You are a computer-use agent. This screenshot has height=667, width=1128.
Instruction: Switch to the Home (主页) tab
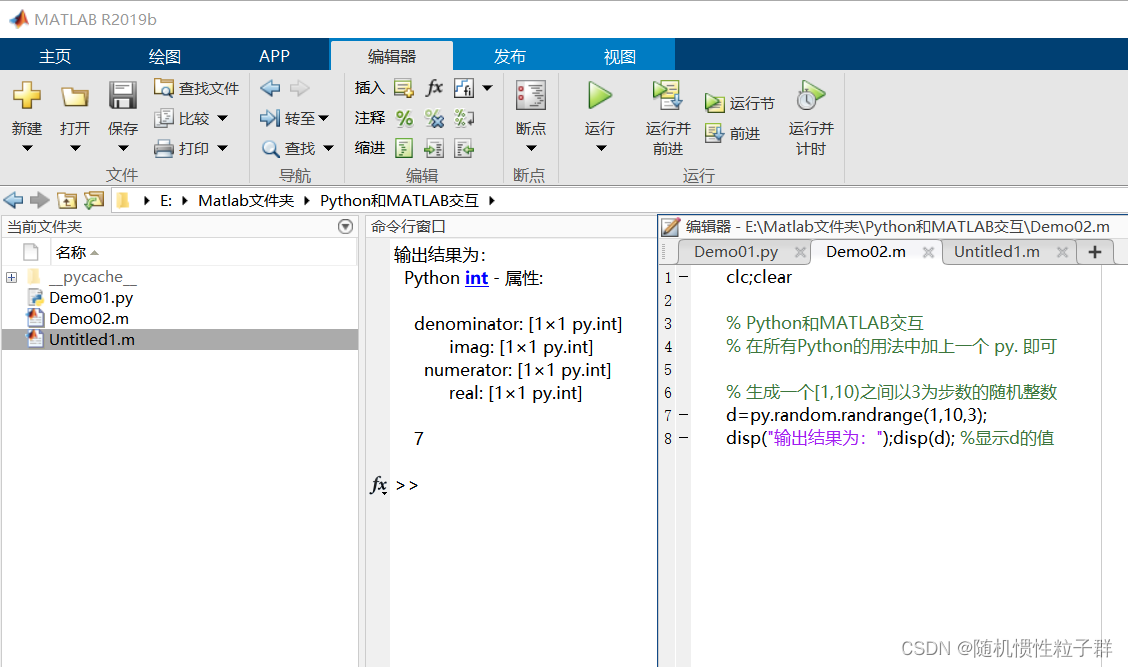55,56
